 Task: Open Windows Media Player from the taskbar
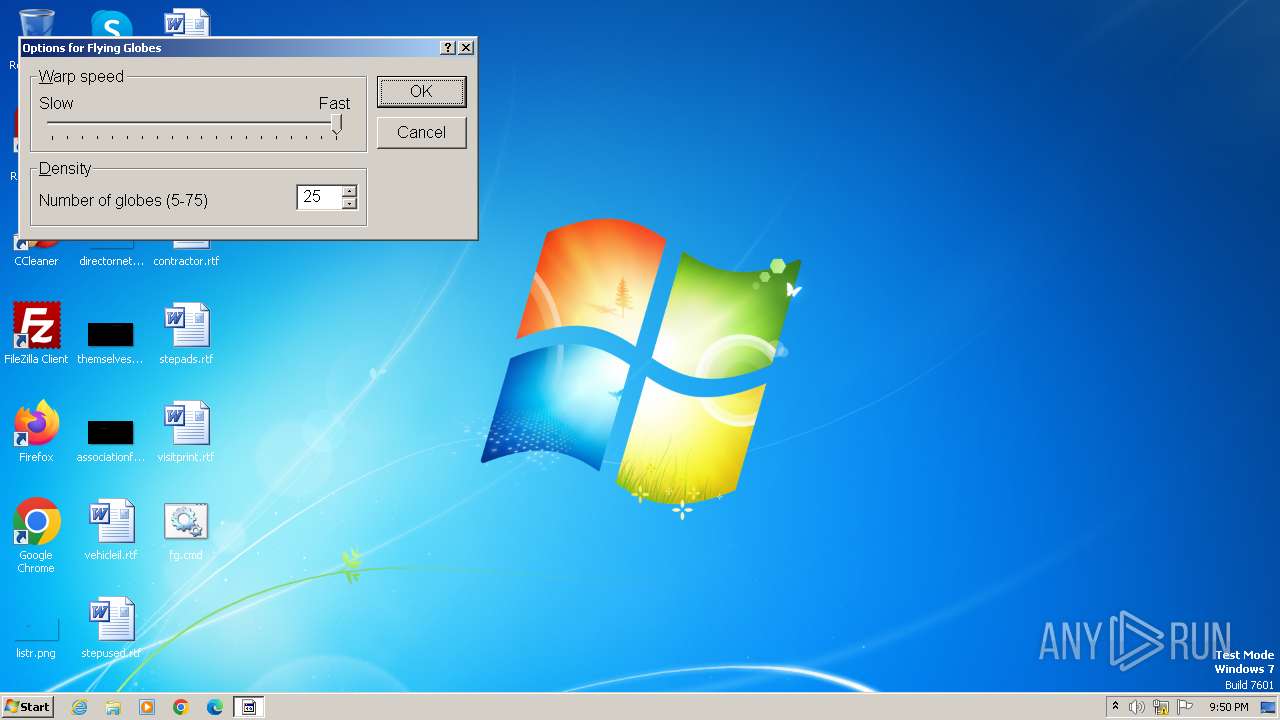(x=147, y=707)
